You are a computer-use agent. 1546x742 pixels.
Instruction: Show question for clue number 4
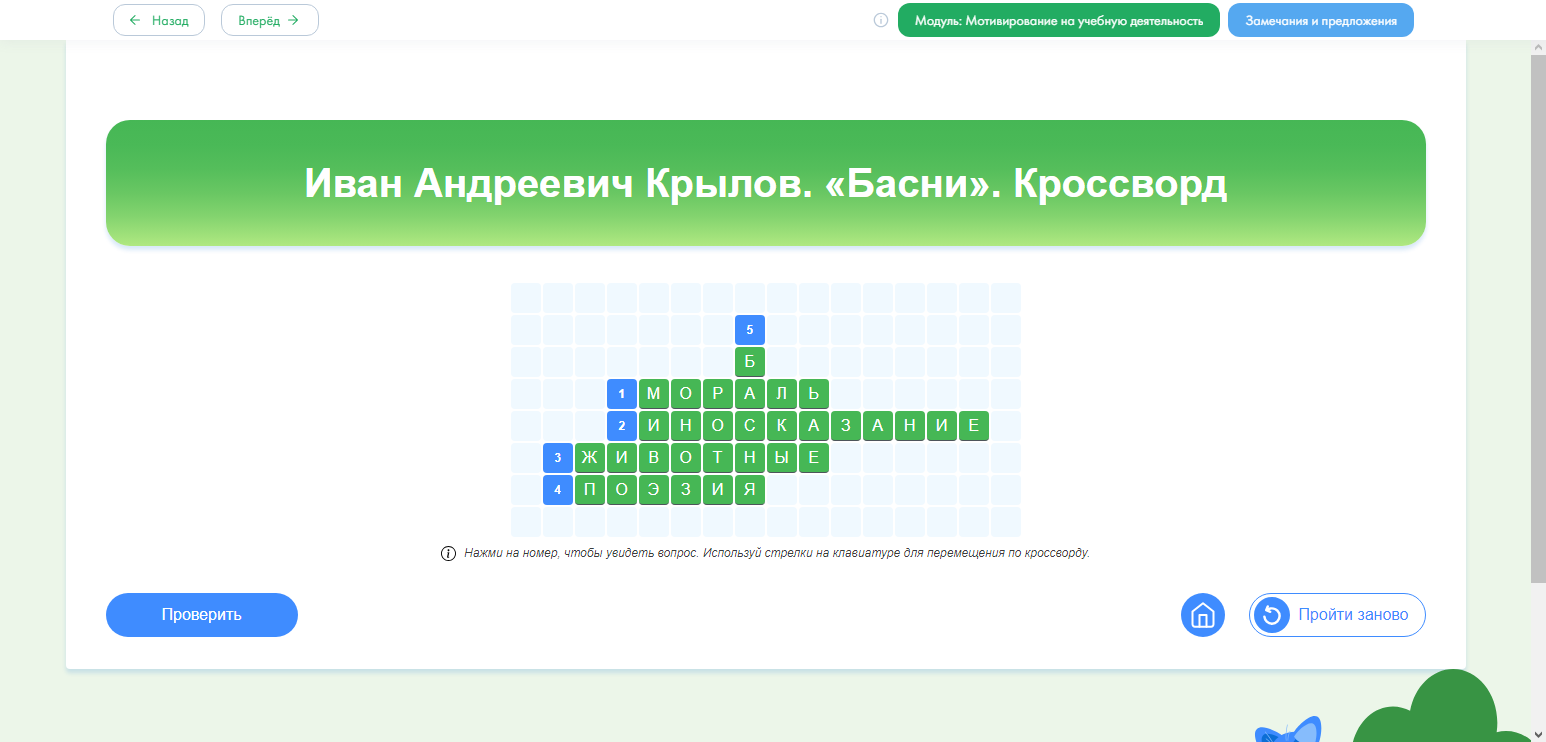pos(557,490)
